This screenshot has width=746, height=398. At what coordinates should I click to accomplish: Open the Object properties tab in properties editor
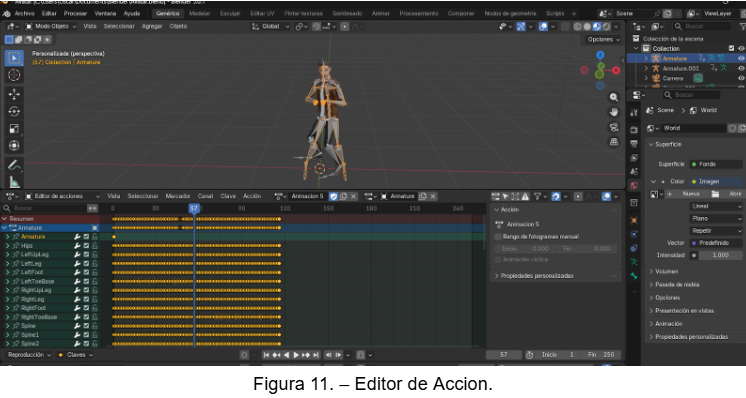[x=634, y=220]
